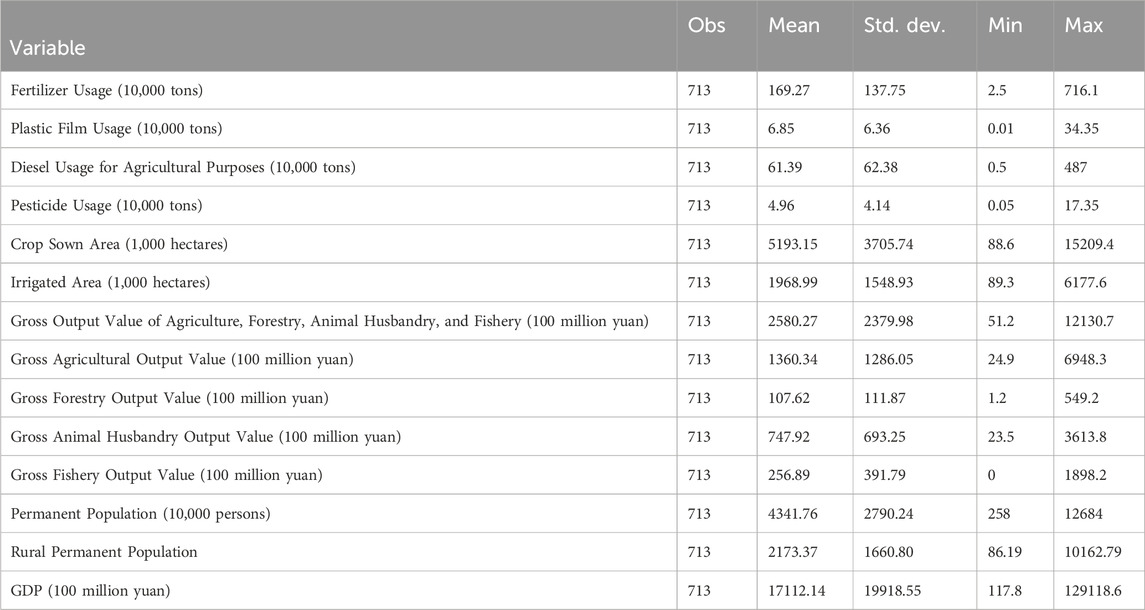Select the mean value 747.92

point(788,437)
